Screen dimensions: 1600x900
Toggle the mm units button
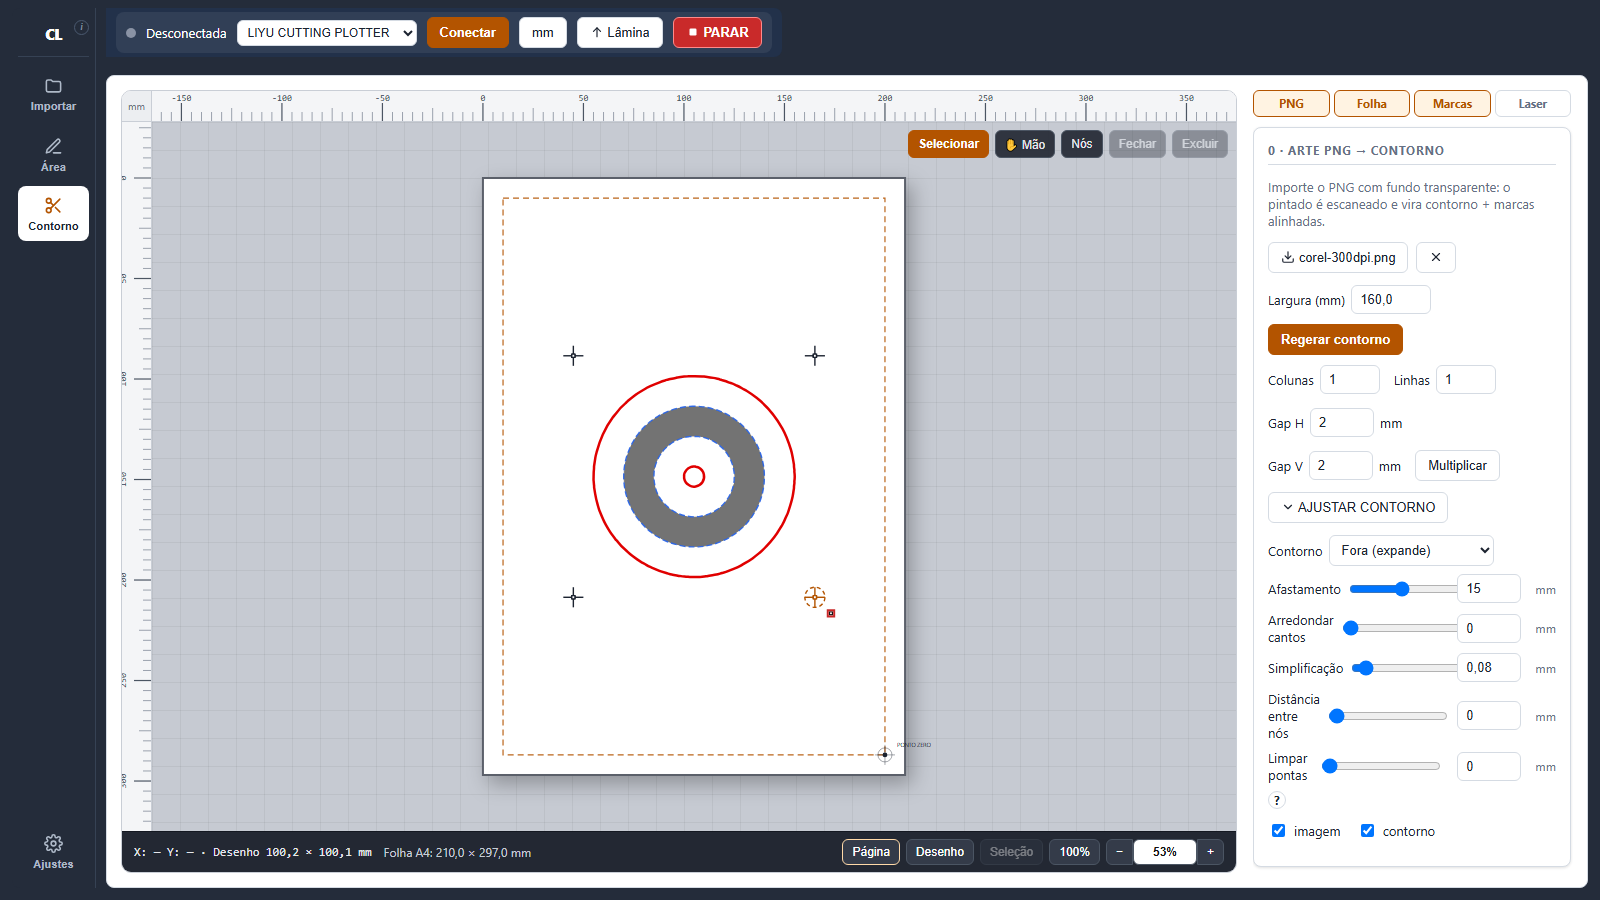coord(543,33)
